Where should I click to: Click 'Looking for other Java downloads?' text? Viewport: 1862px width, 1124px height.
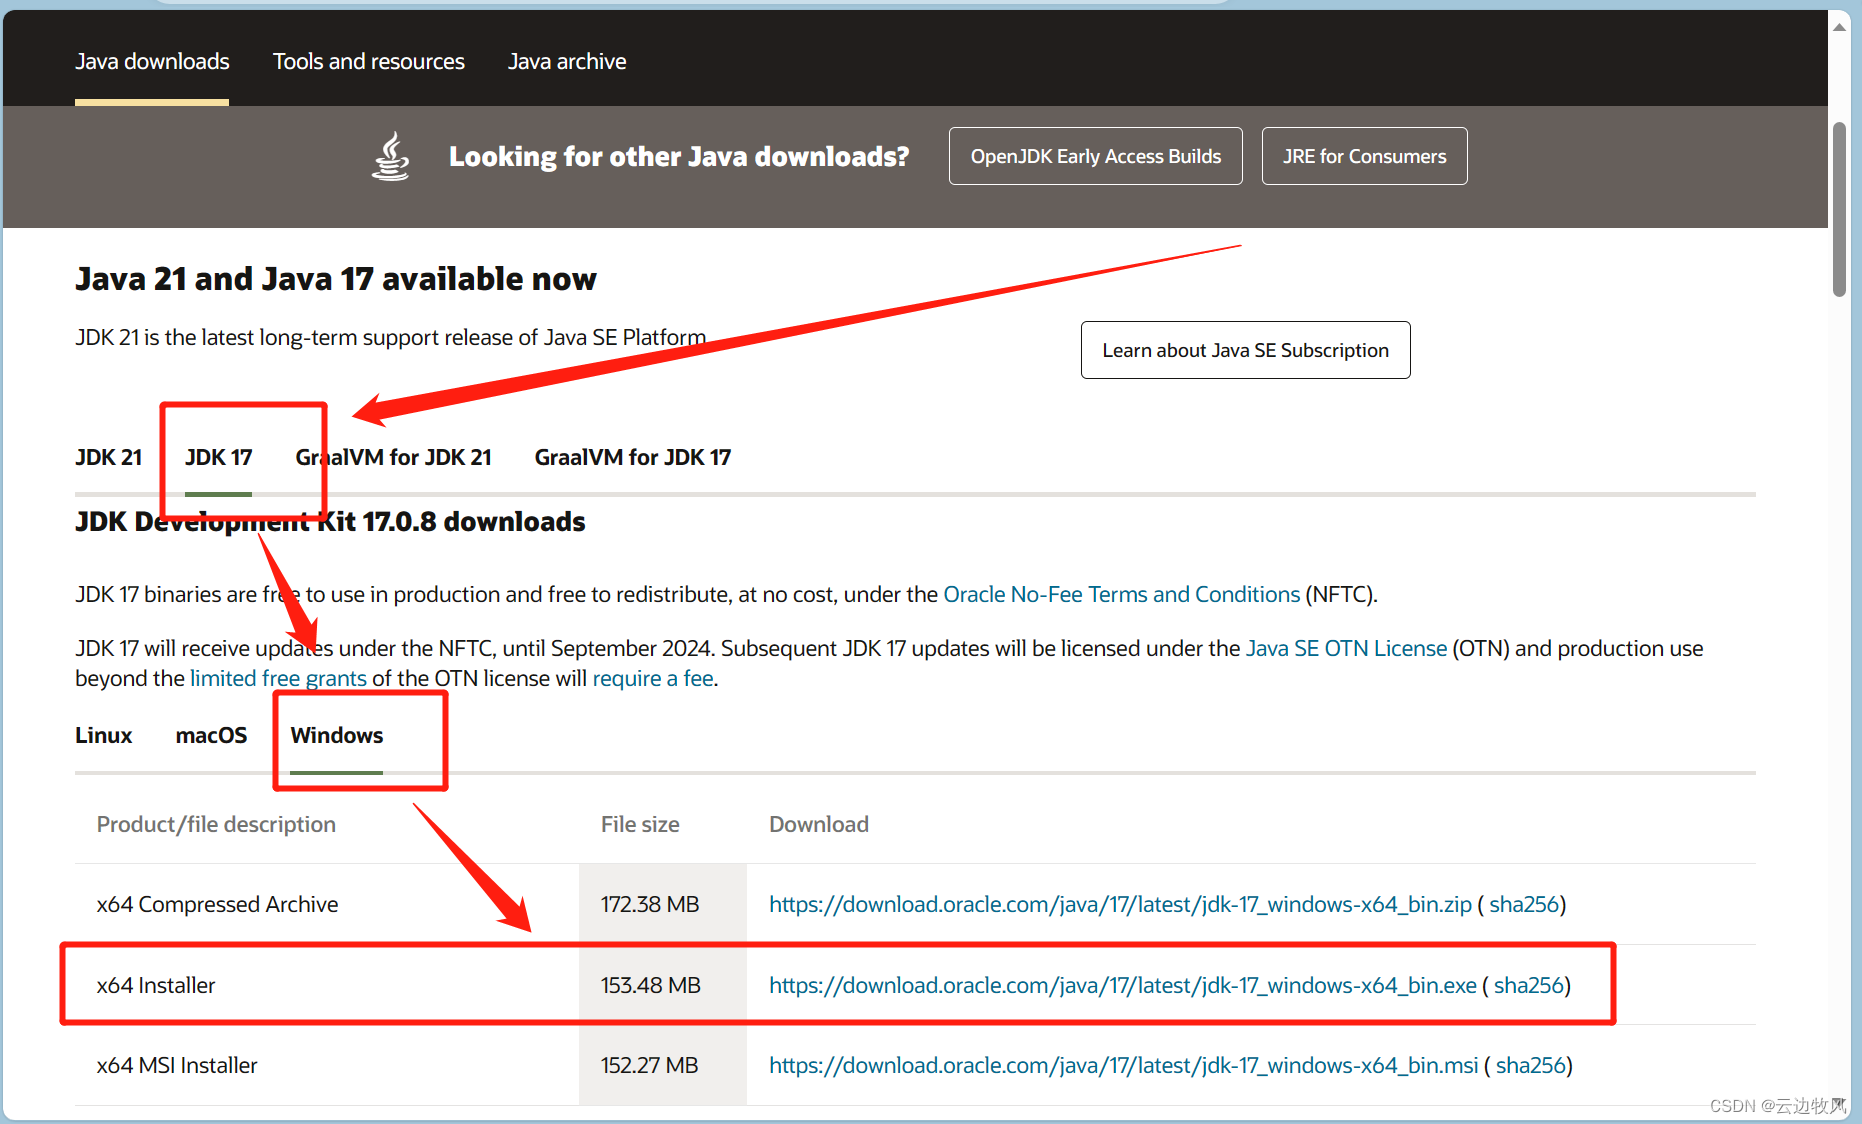point(679,157)
